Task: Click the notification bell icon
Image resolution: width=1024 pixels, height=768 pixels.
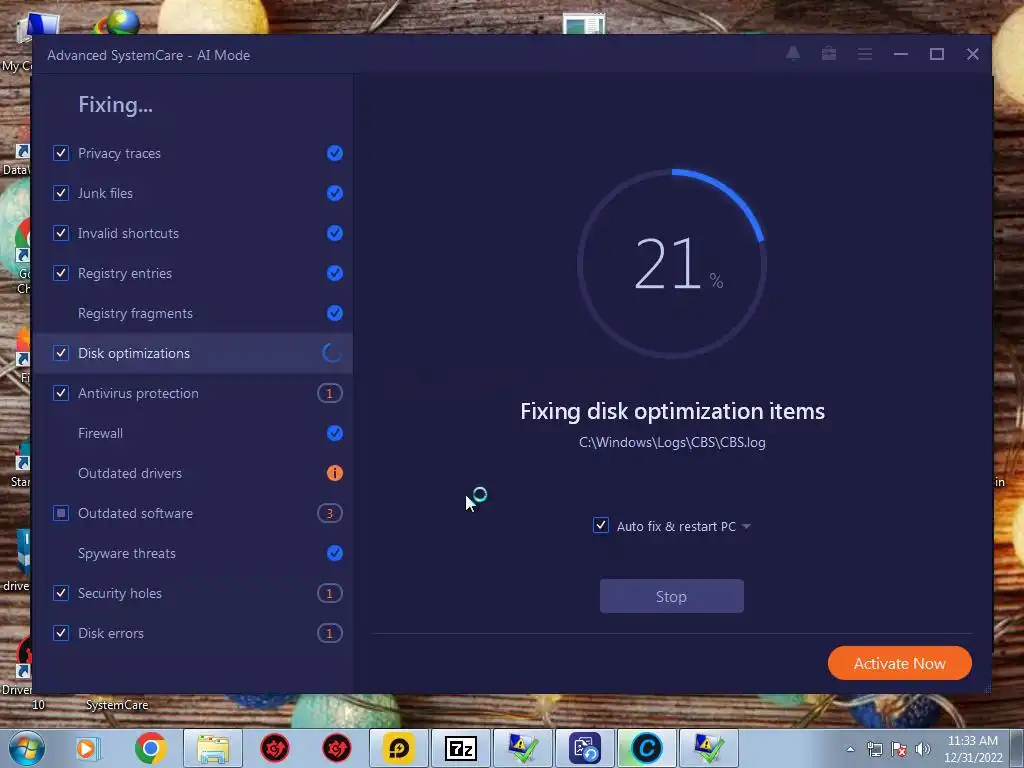Action: [x=793, y=54]
